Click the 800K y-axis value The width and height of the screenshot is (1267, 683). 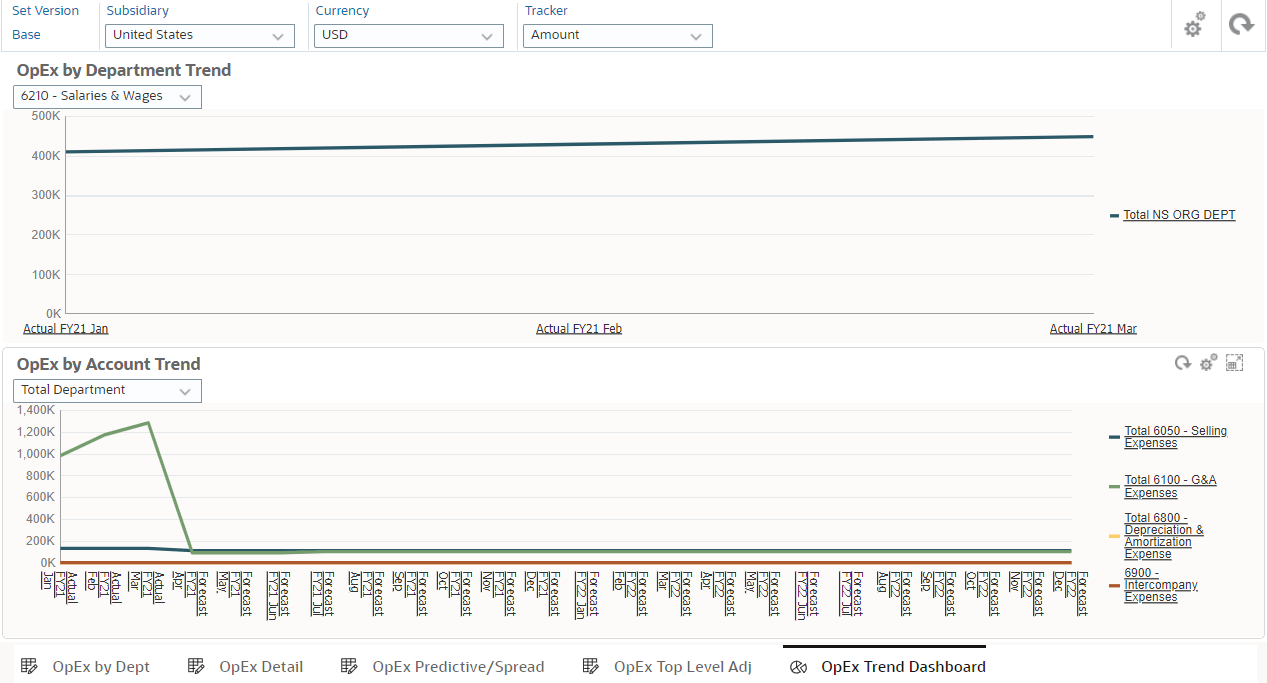(x=41, y=476)
